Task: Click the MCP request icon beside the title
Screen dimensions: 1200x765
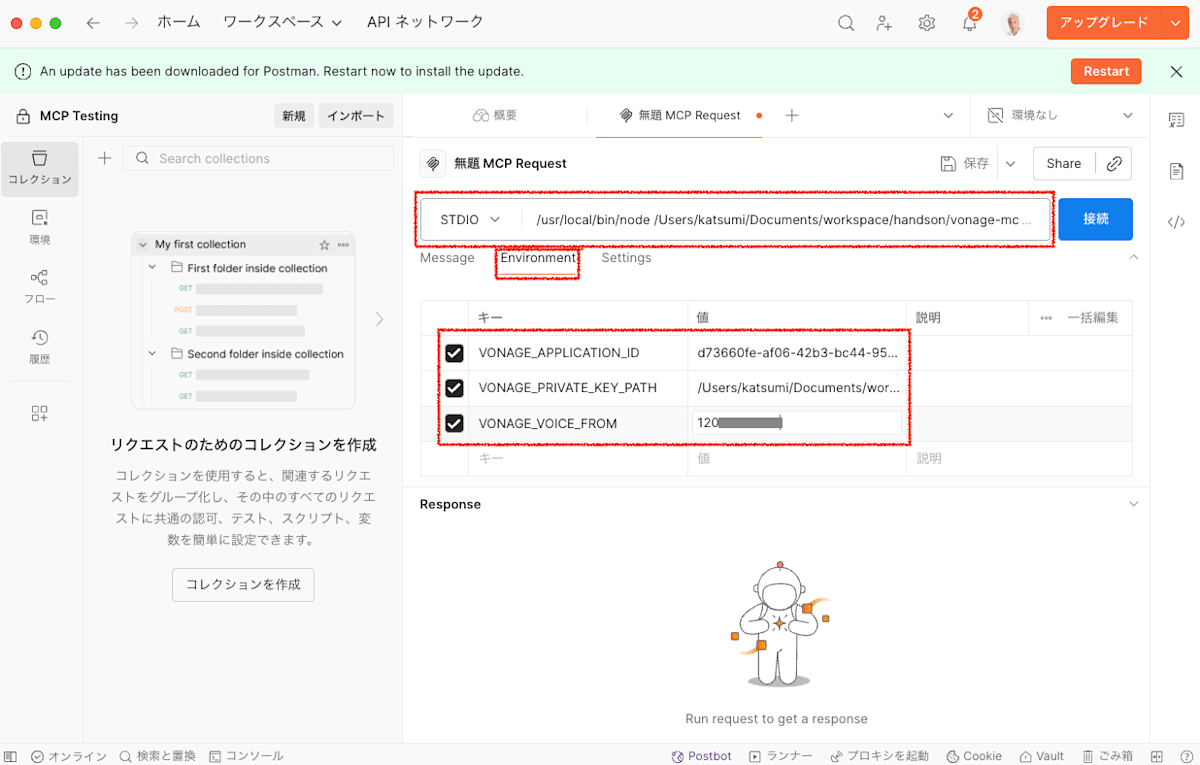Action: tap(433, 163)
